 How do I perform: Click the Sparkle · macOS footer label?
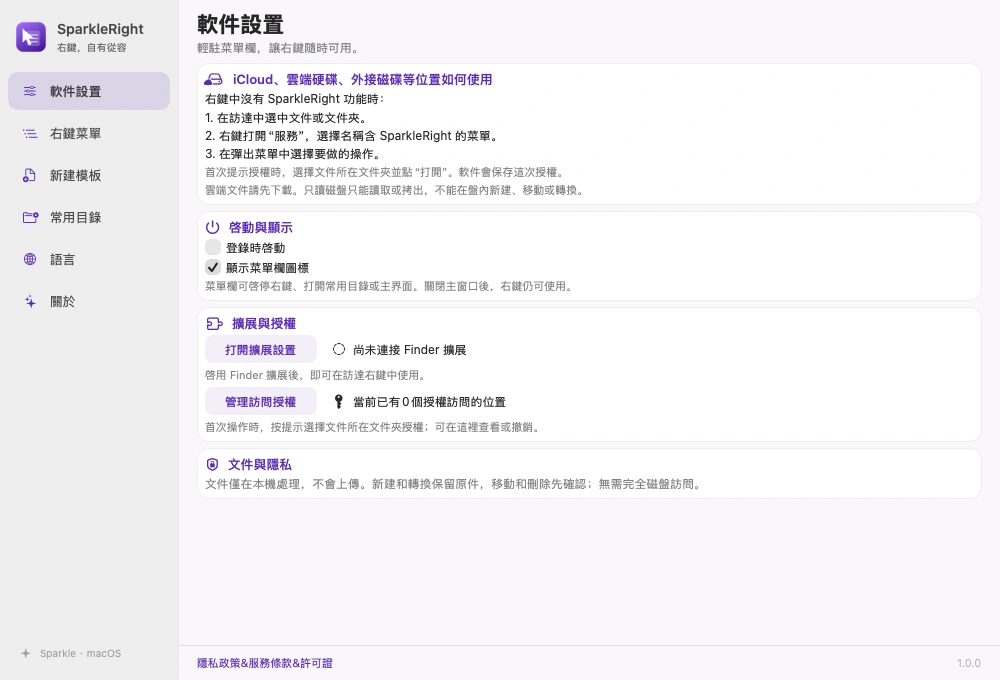80,653
